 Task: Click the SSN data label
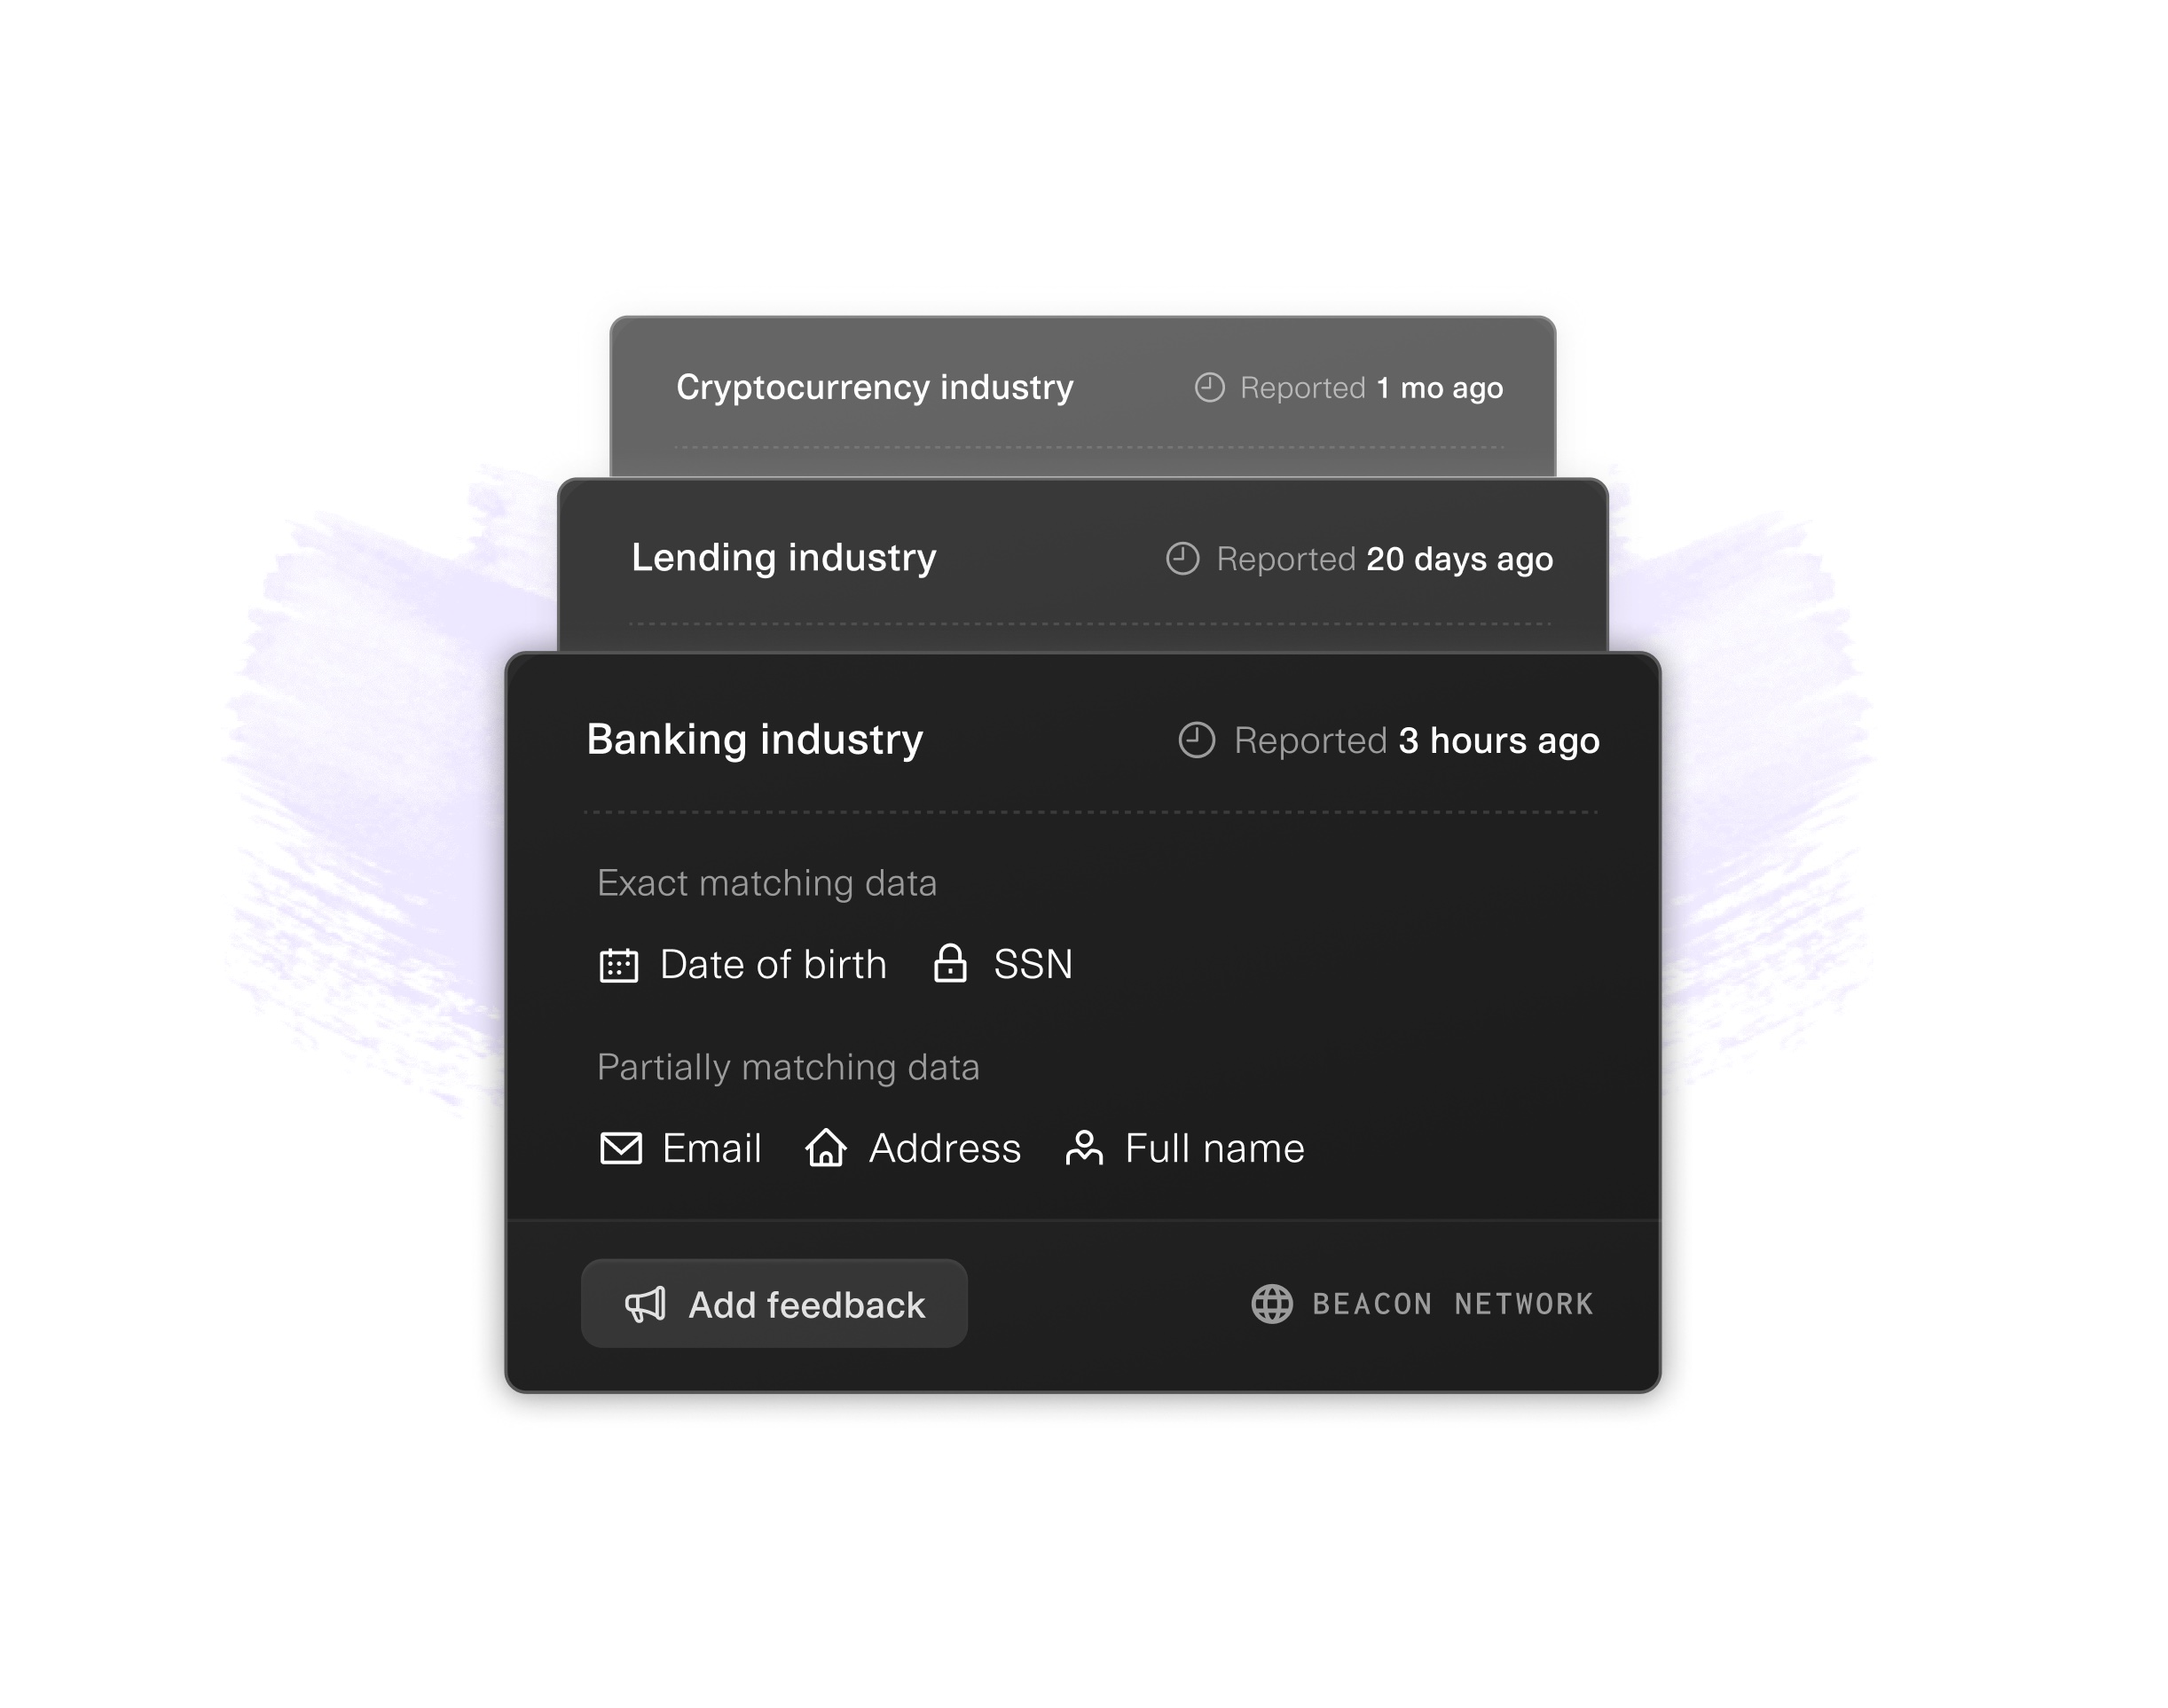[x=1033, y=965]
